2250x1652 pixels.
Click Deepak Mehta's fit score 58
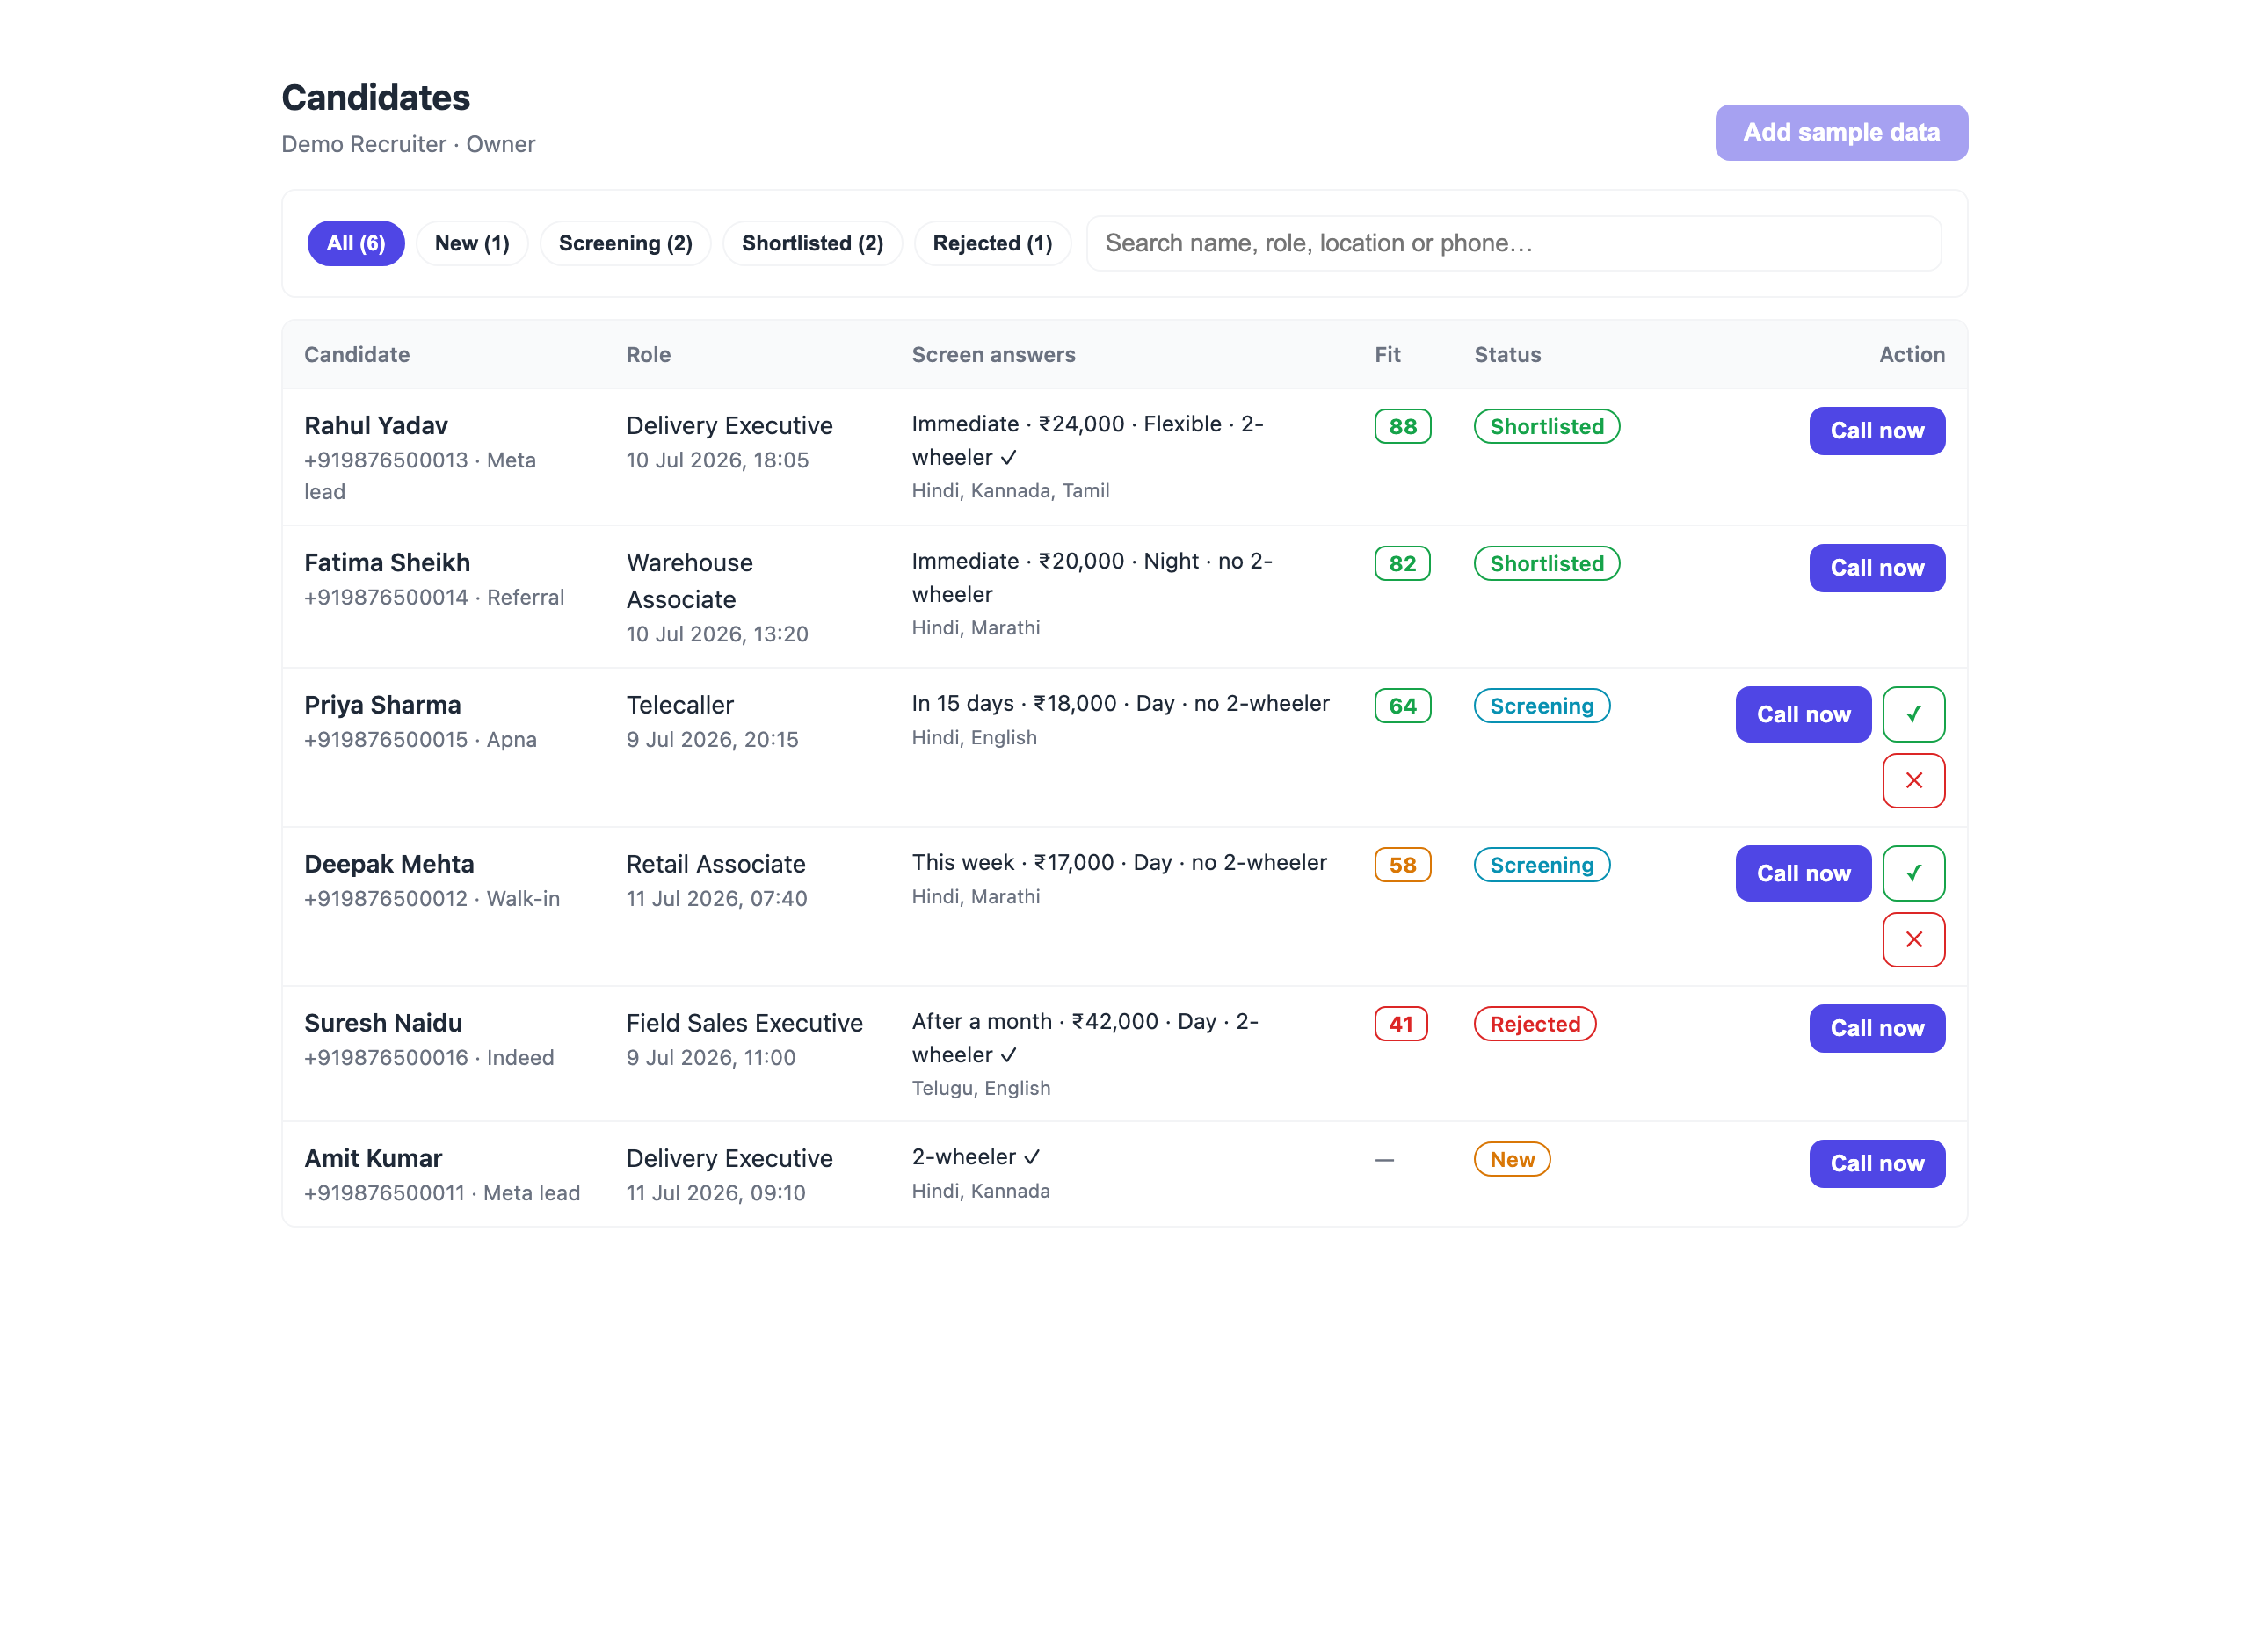tap(1402, 864)
